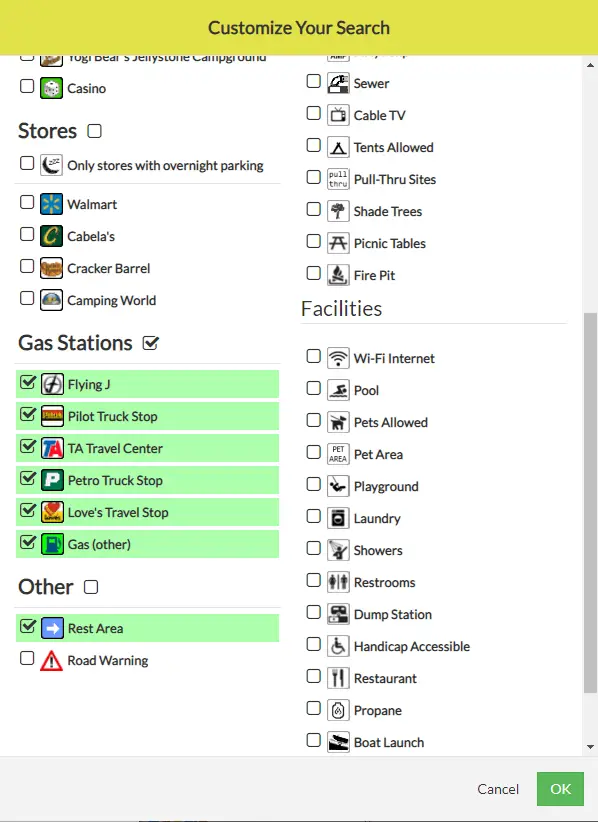Click the Road Warning triangle icon
Screen dimensions: 598x822
[x=51, y=661]
